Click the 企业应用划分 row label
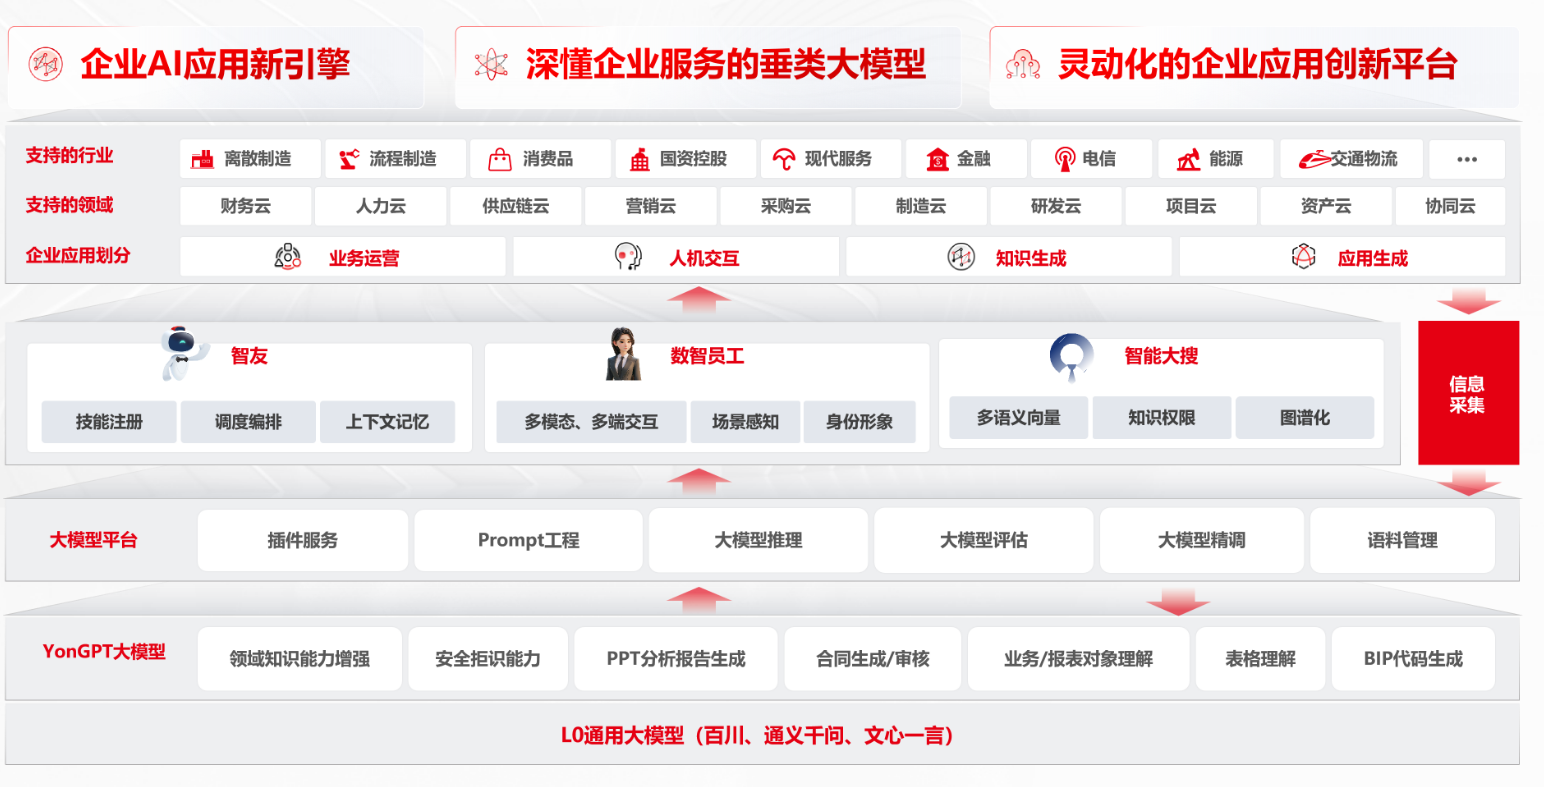Screen dimensions: 1544x787 click(x=78, y=255)
